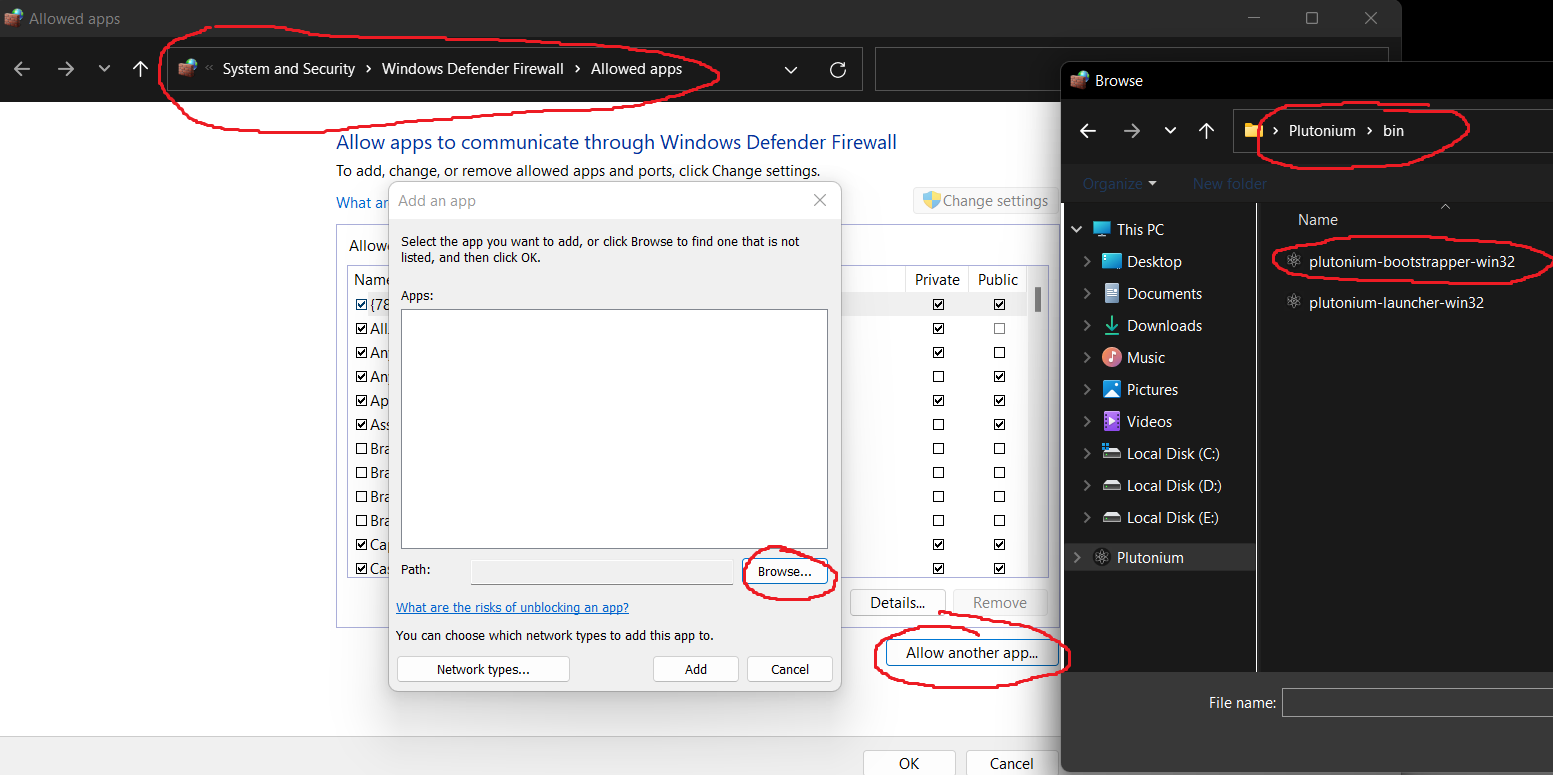Select Music icon in tree

tap(1111, 357)
